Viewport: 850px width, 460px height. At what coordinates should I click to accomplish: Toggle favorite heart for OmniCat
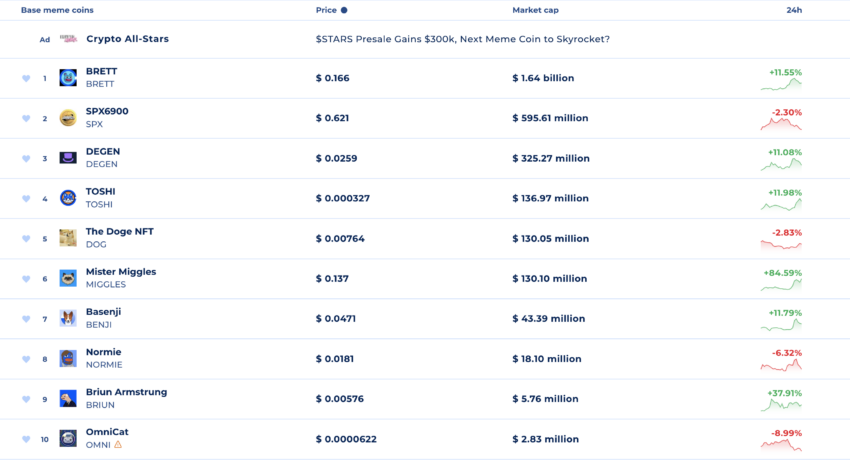26,439
